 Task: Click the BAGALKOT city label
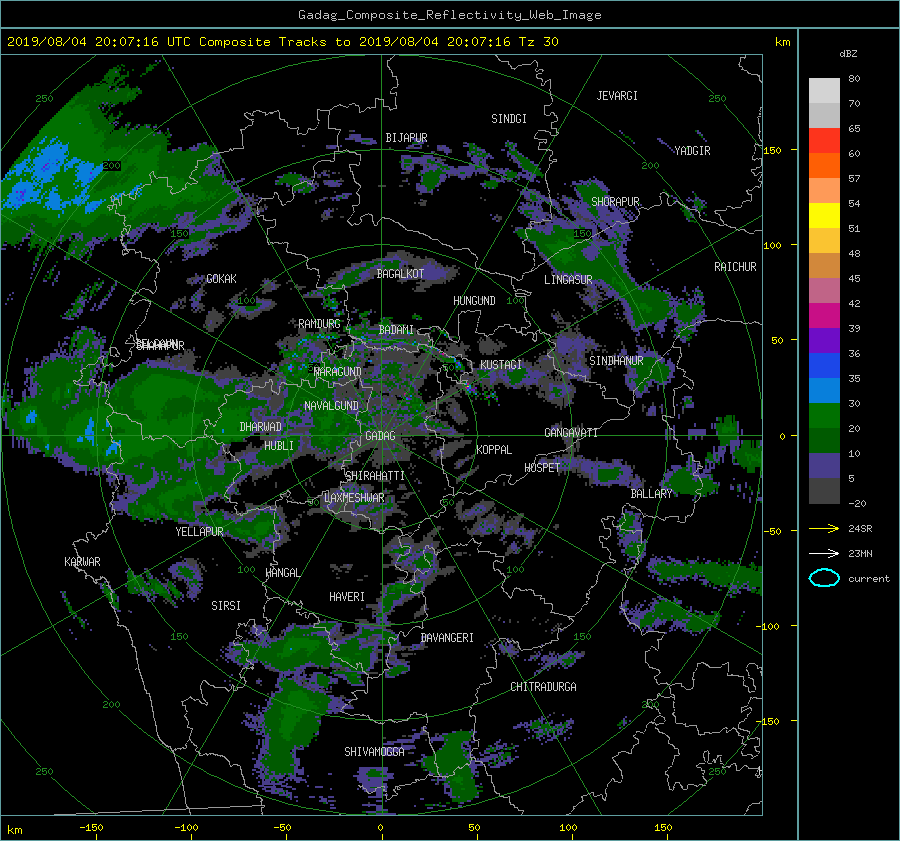(400, 274)
